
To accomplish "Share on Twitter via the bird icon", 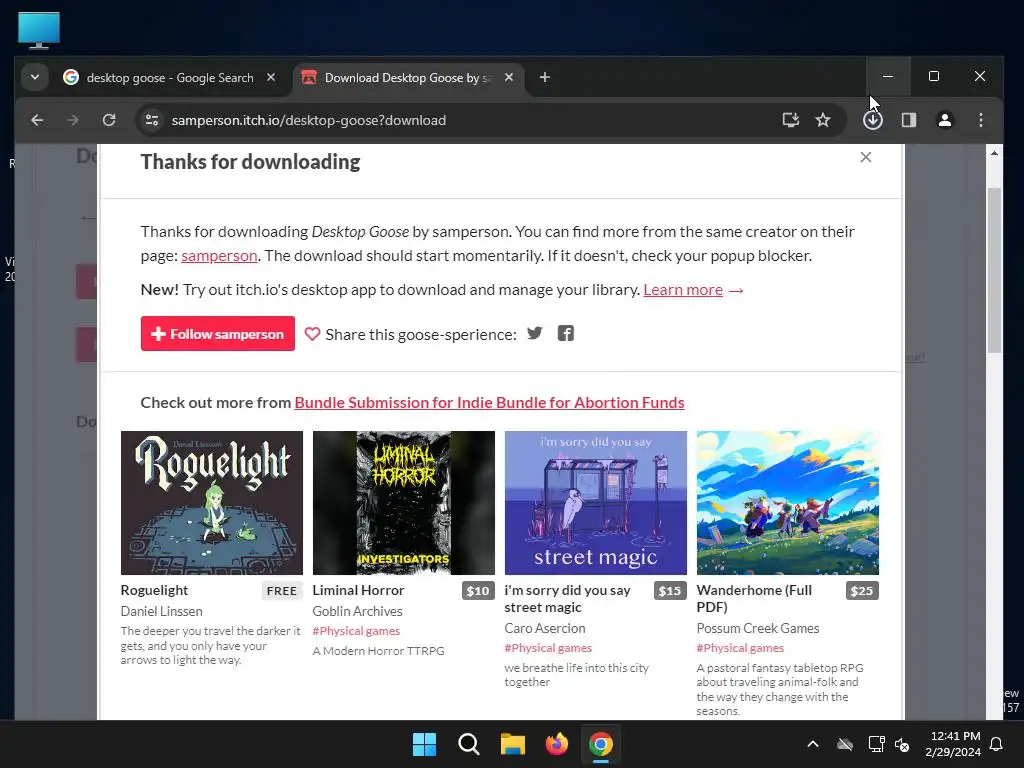I will 535,333.
